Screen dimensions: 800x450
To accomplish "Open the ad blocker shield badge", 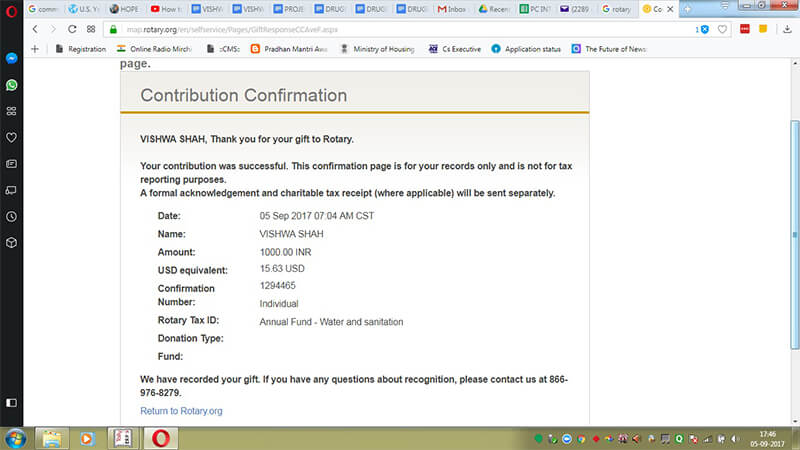I will 702,30.
